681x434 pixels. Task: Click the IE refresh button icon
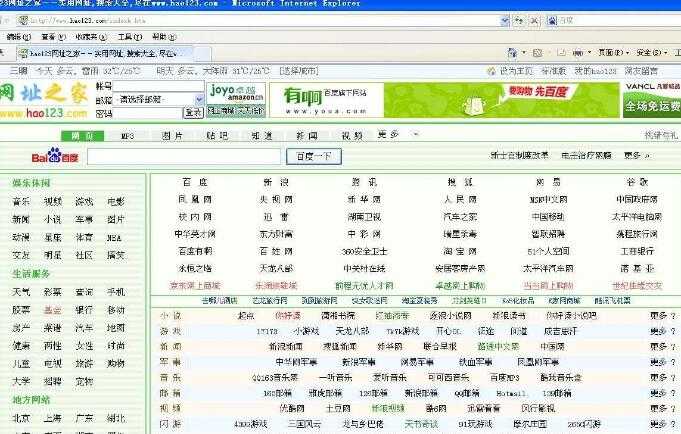click(519, 20)
